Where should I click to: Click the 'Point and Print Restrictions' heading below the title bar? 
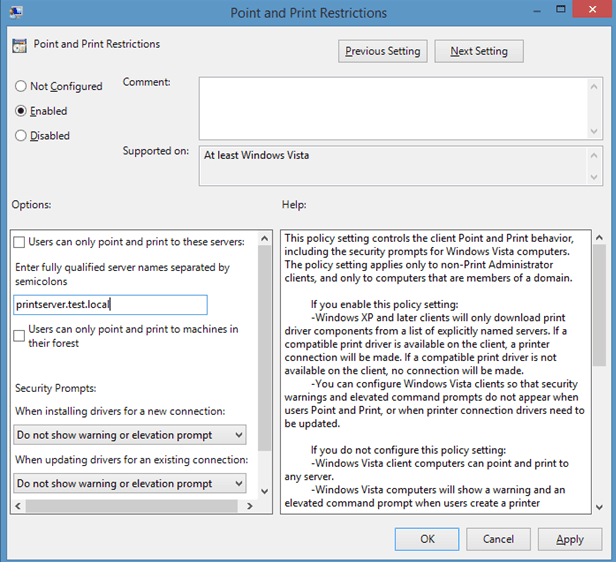(x=97, y=44)
